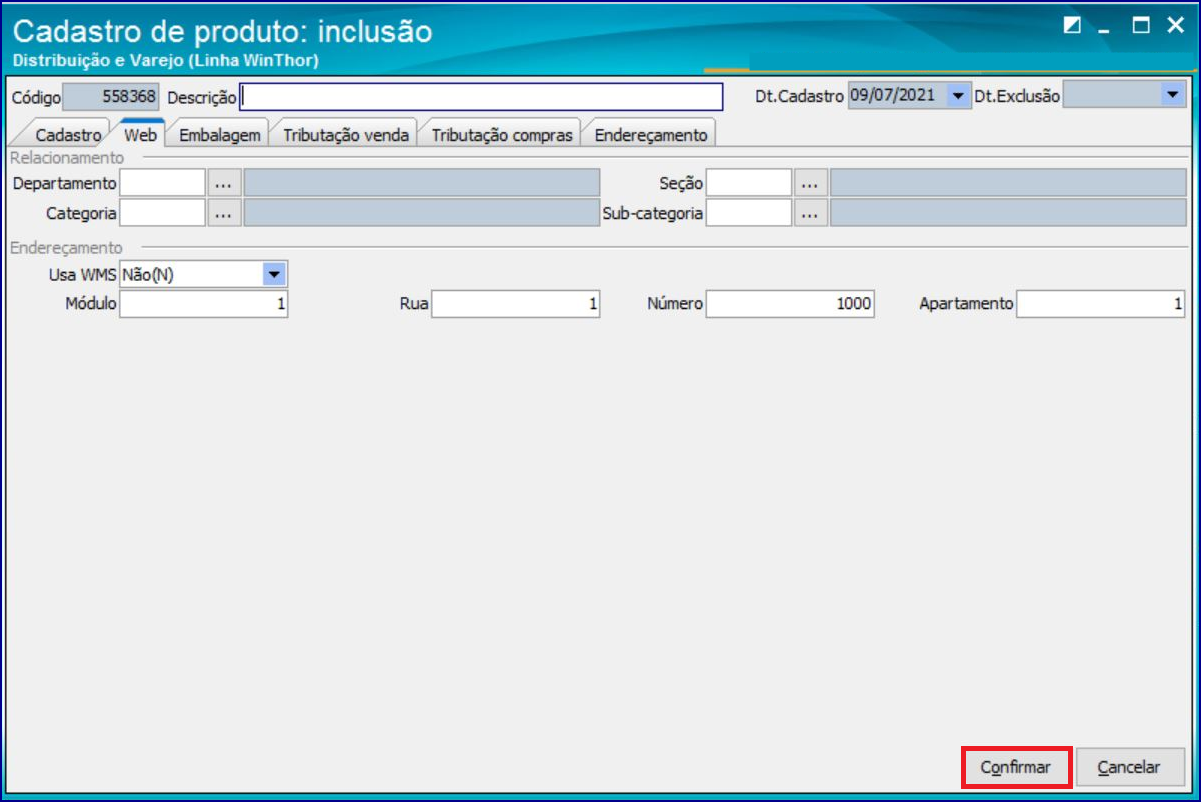This screenshot has width=1201, height=802.
Task: Minimize the Cadastro de produto window
Action: [x=1104, y=29]
